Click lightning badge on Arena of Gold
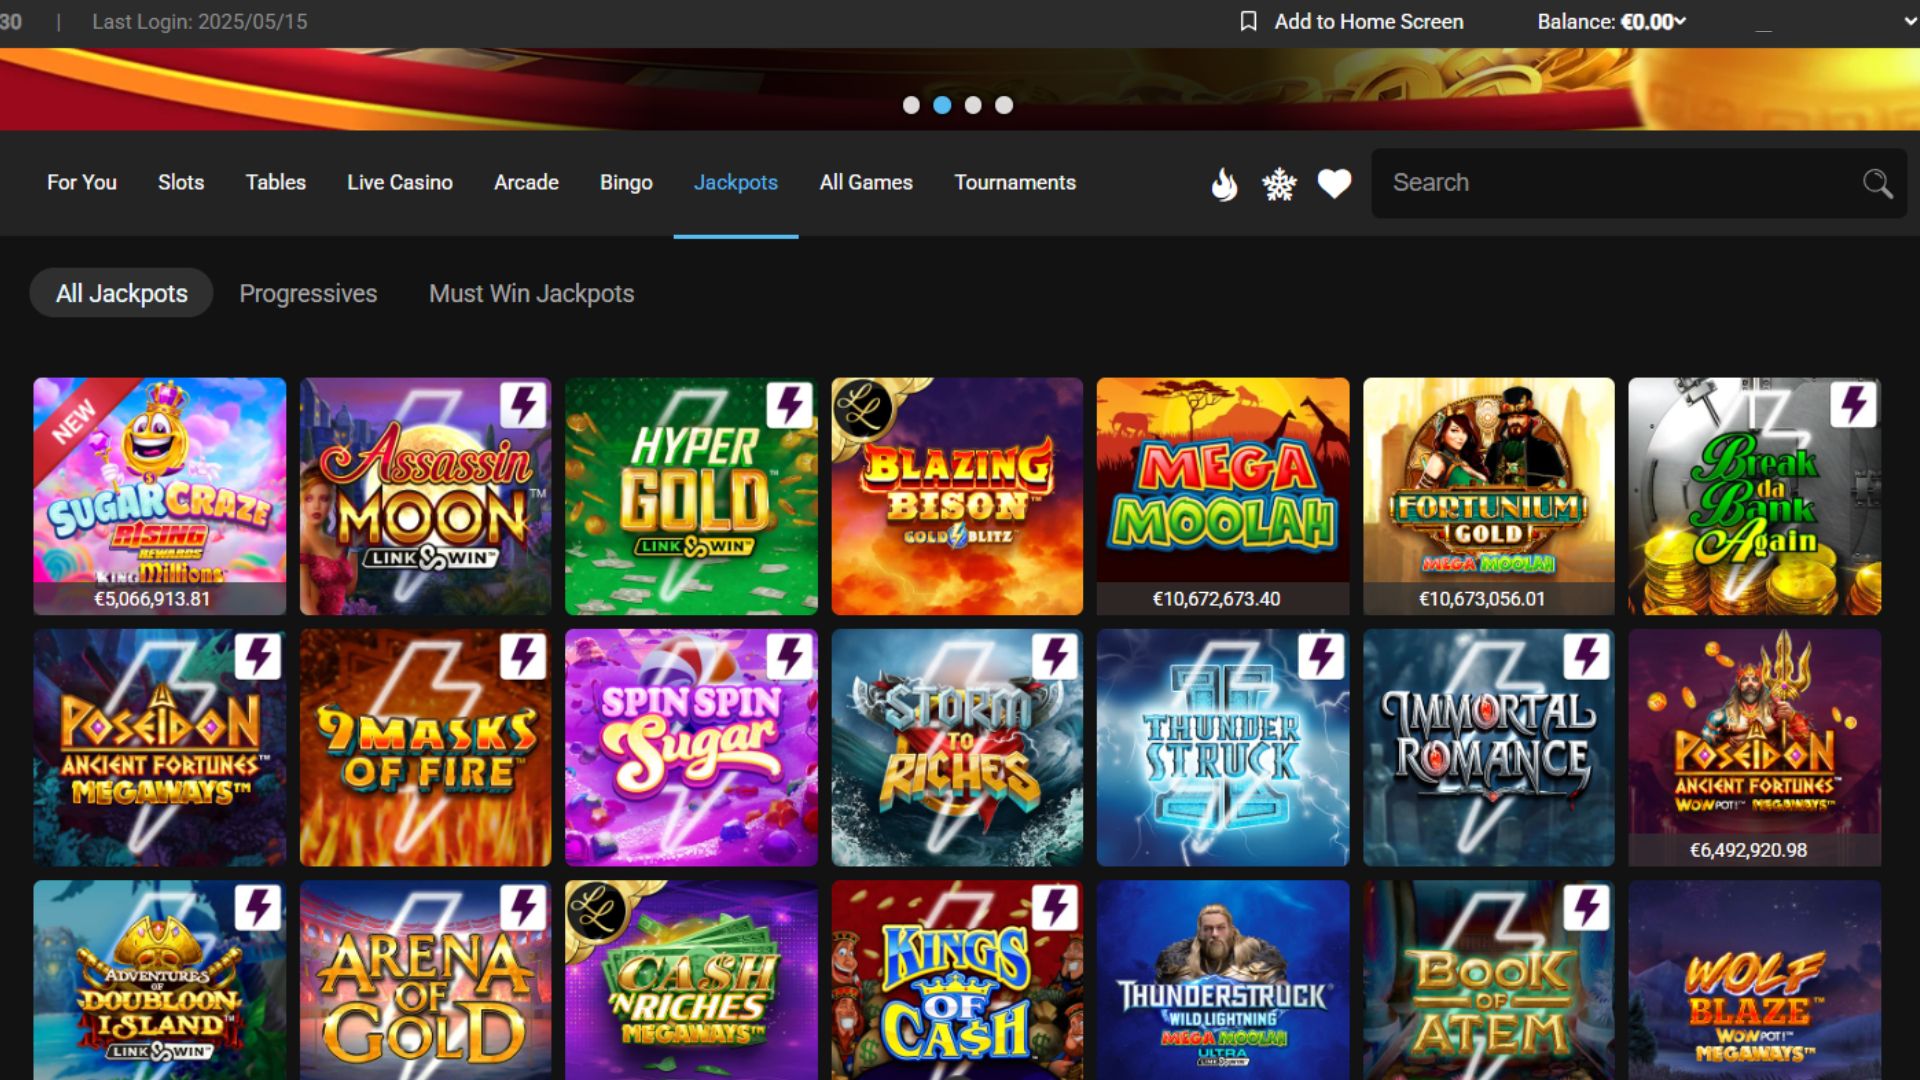 [x=523, y=908]
